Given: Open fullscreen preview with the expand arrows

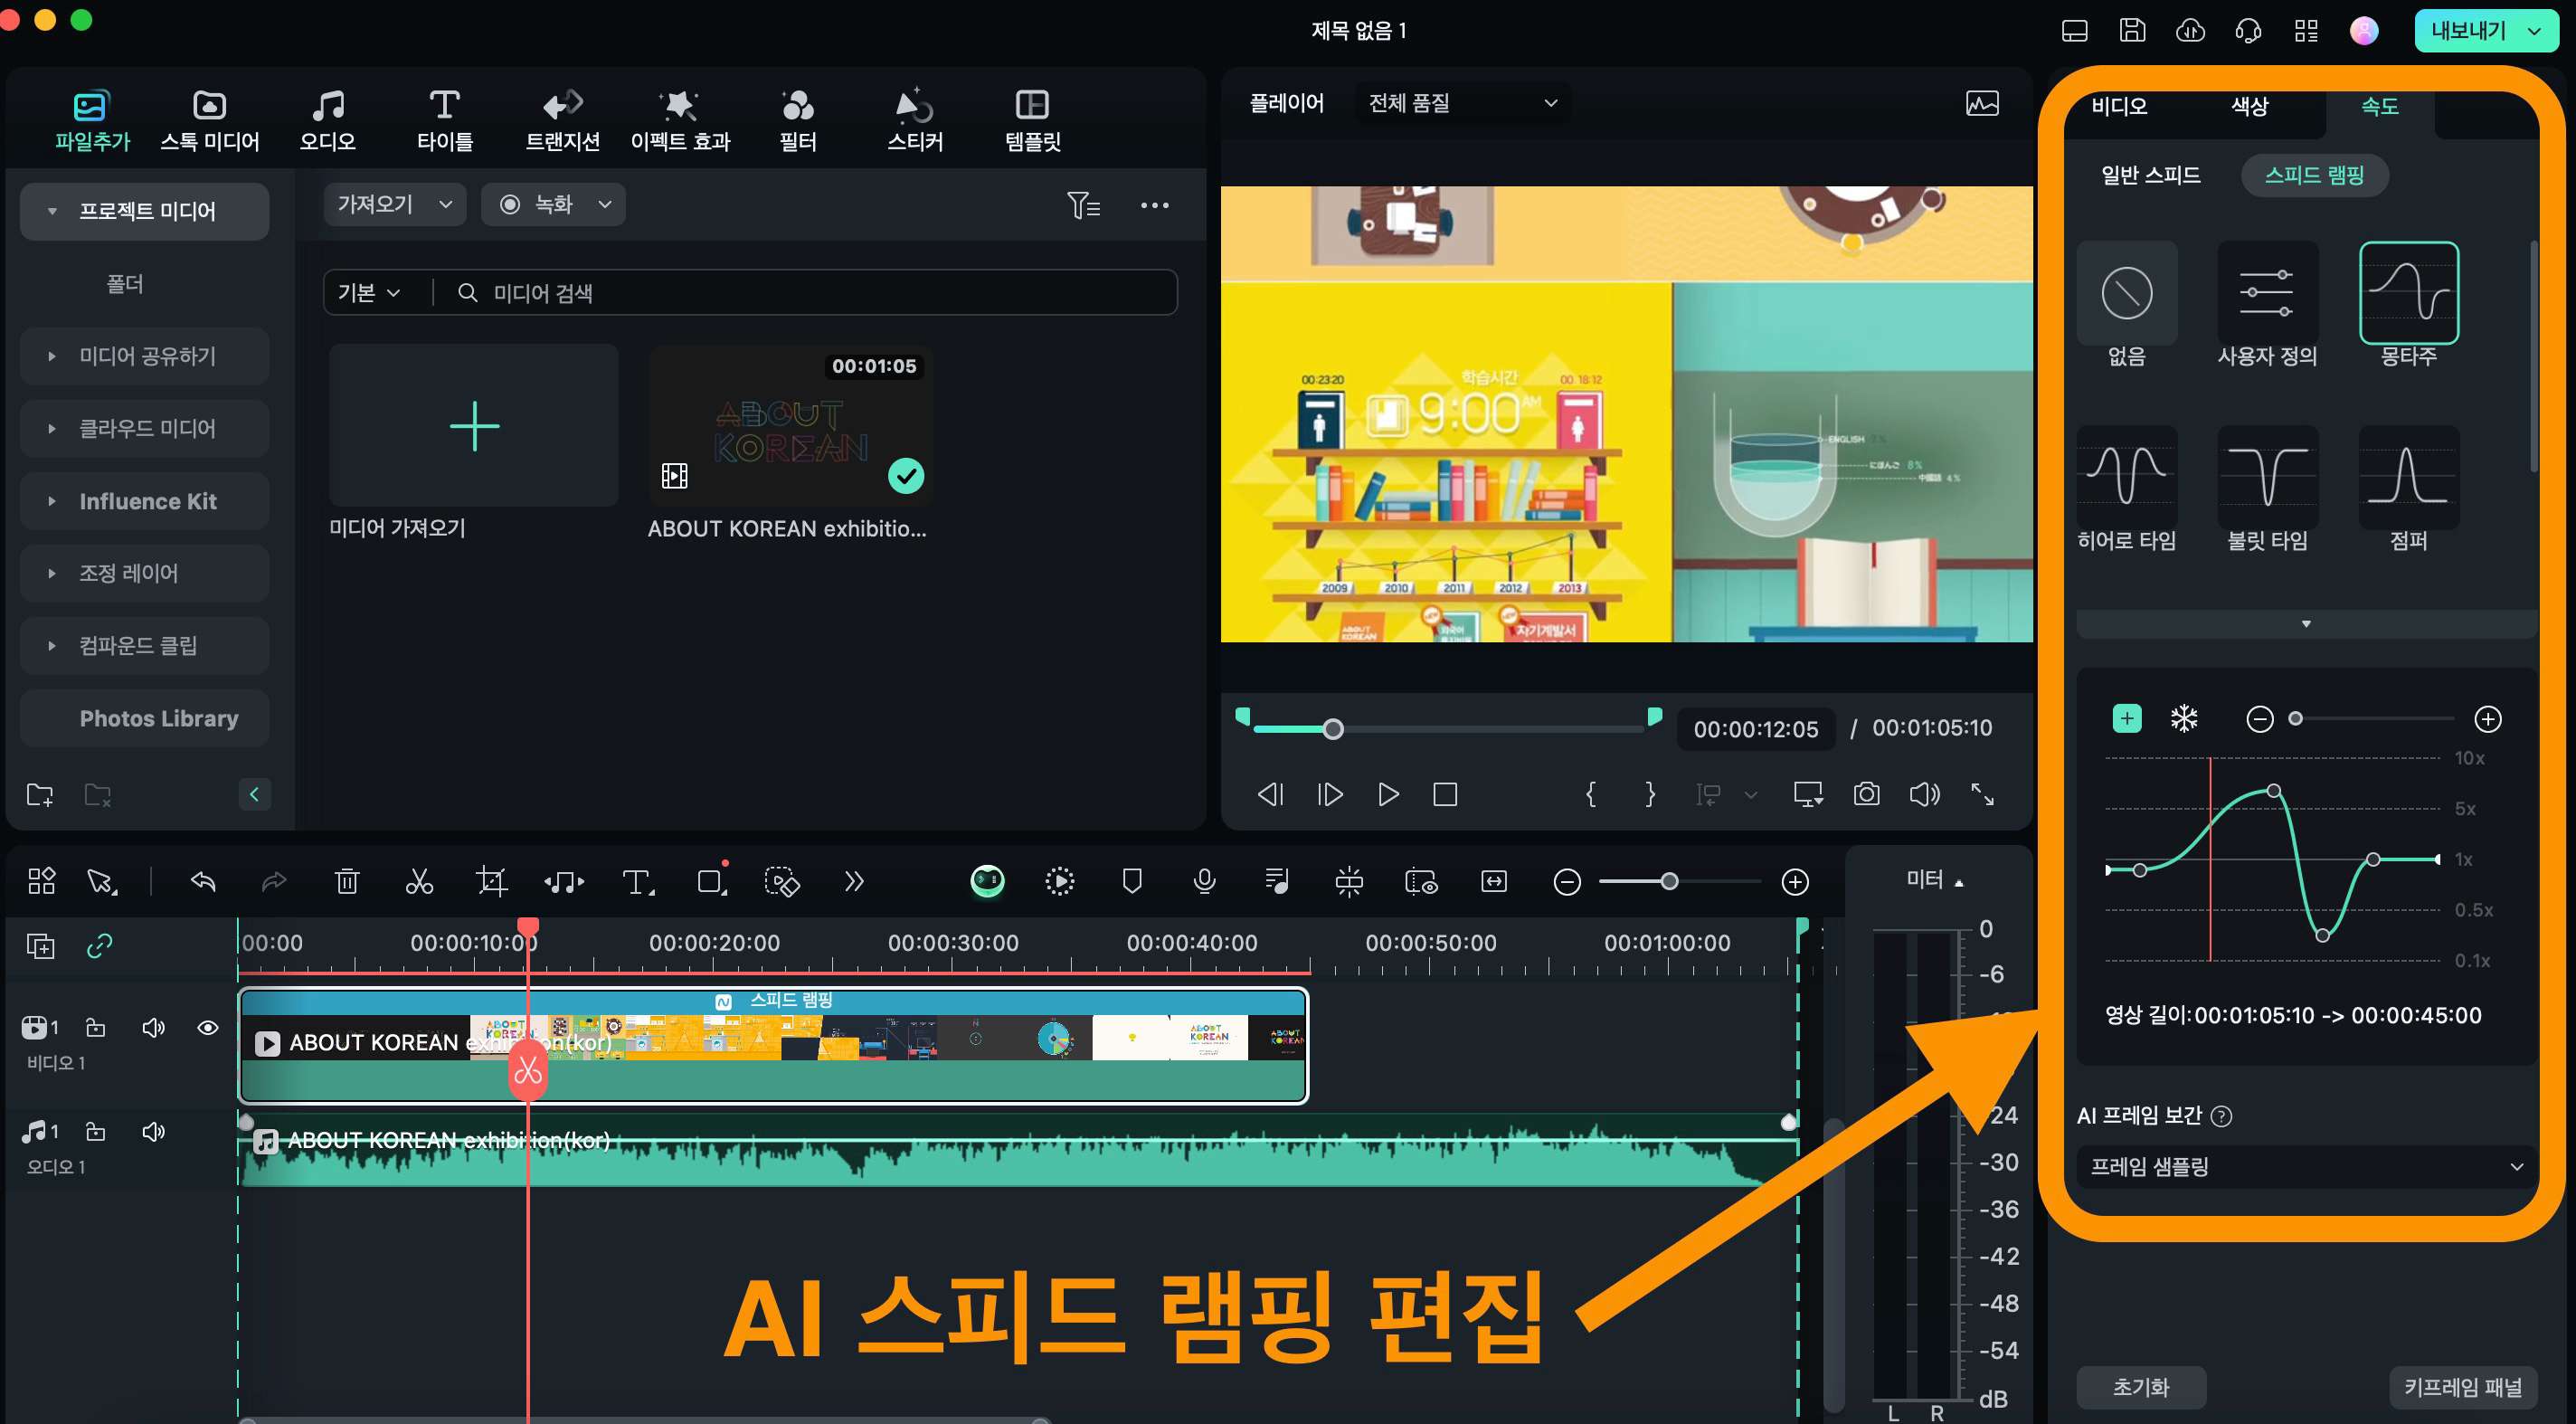Looking at the screenshot, I should pyautogui.click(x=1982, y=794).
